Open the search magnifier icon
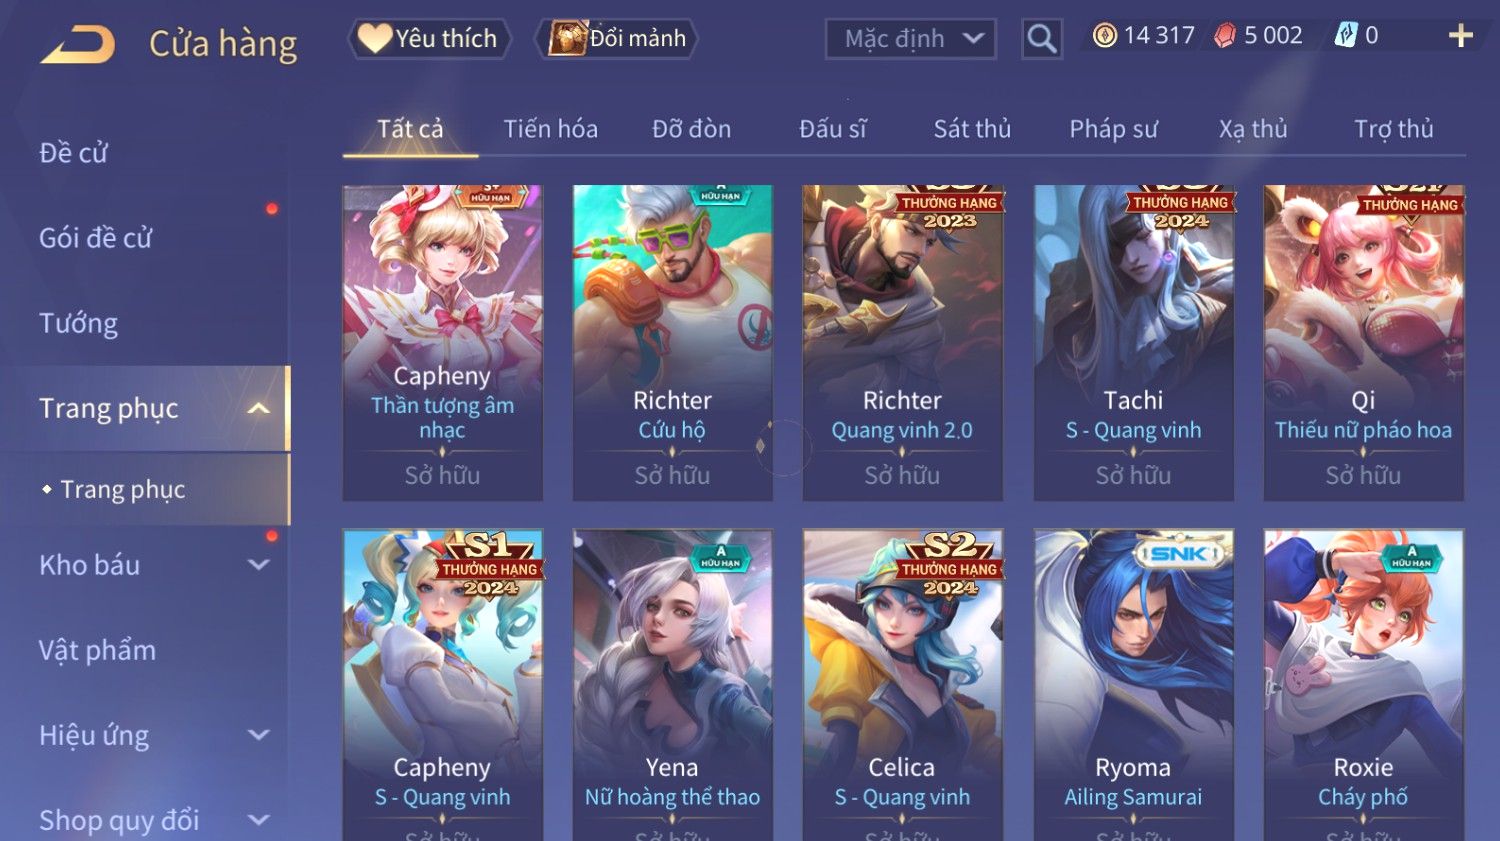Viewport: 1500px width, 841px height. pyautogui.click(x=1042, y=39)
